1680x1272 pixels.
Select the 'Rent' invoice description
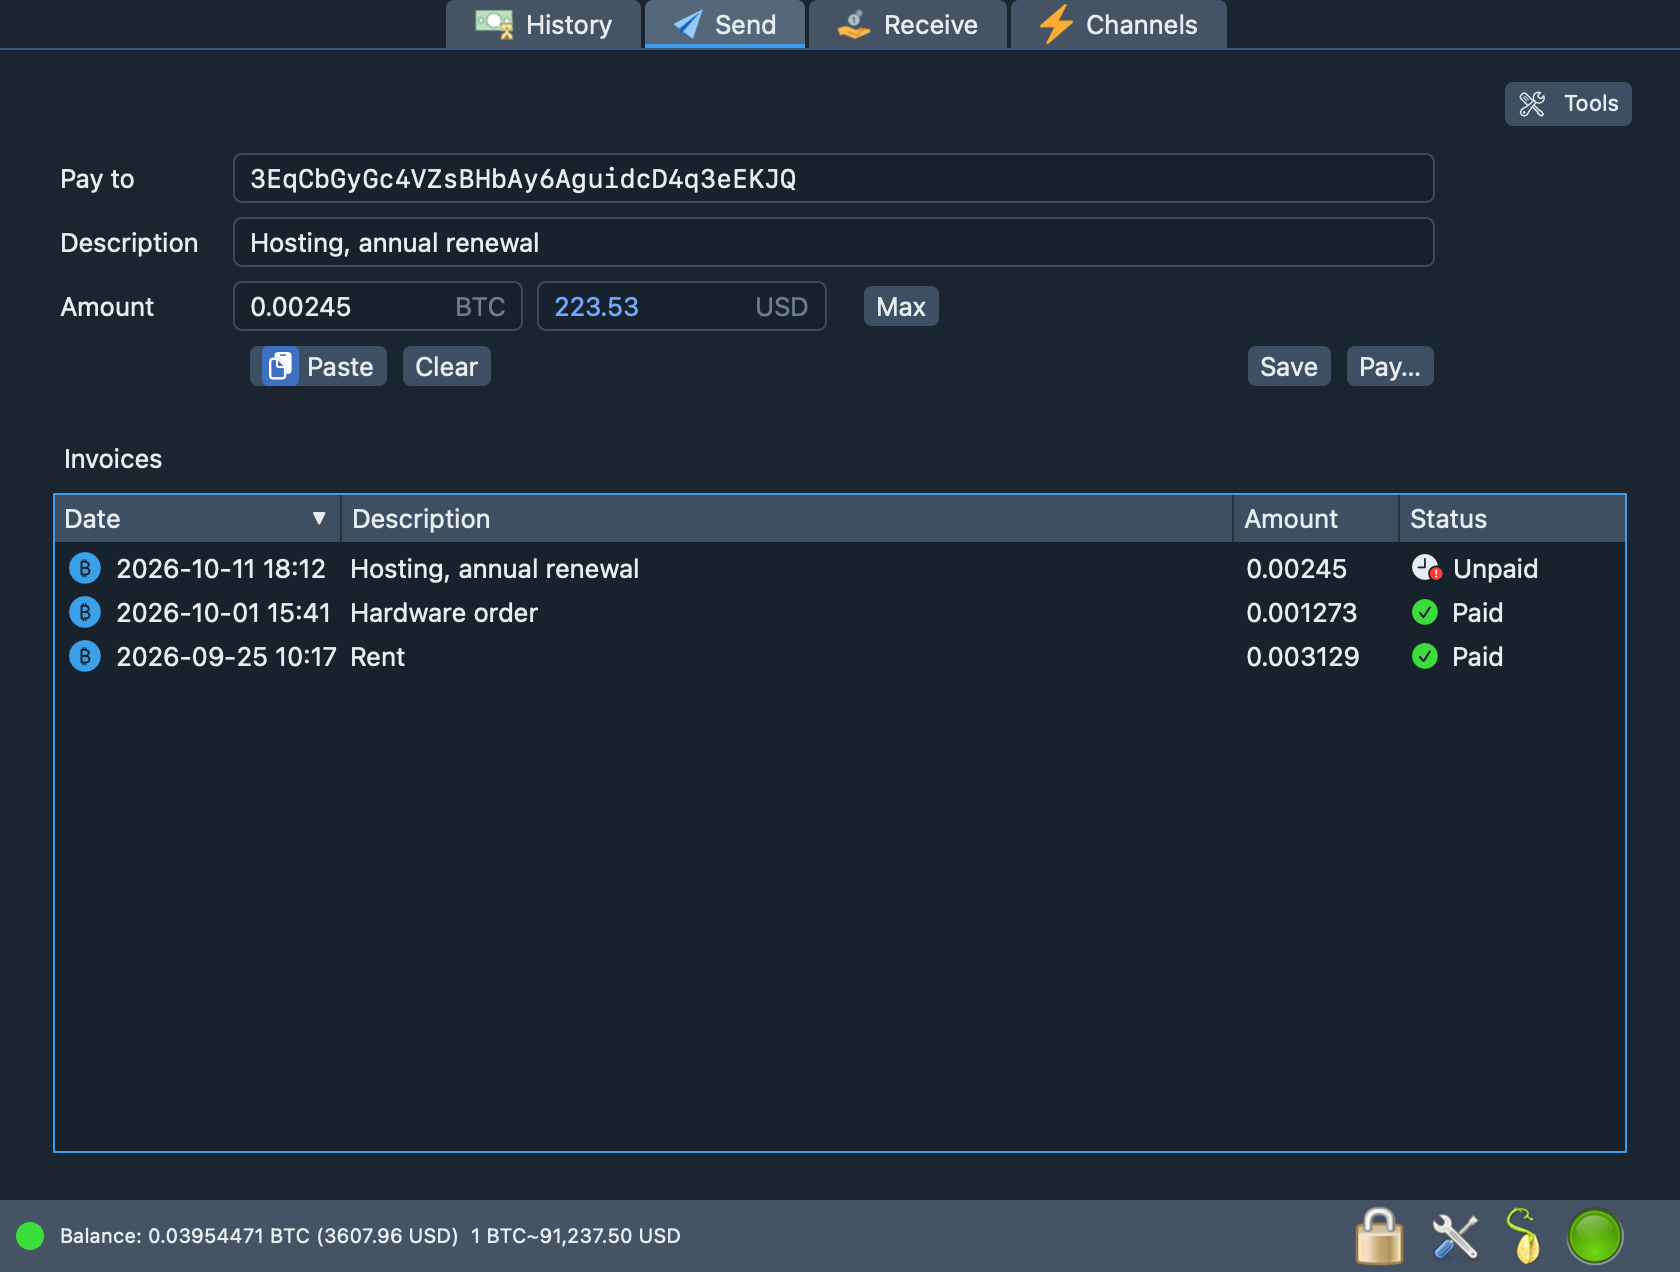(x=377, y=656)
